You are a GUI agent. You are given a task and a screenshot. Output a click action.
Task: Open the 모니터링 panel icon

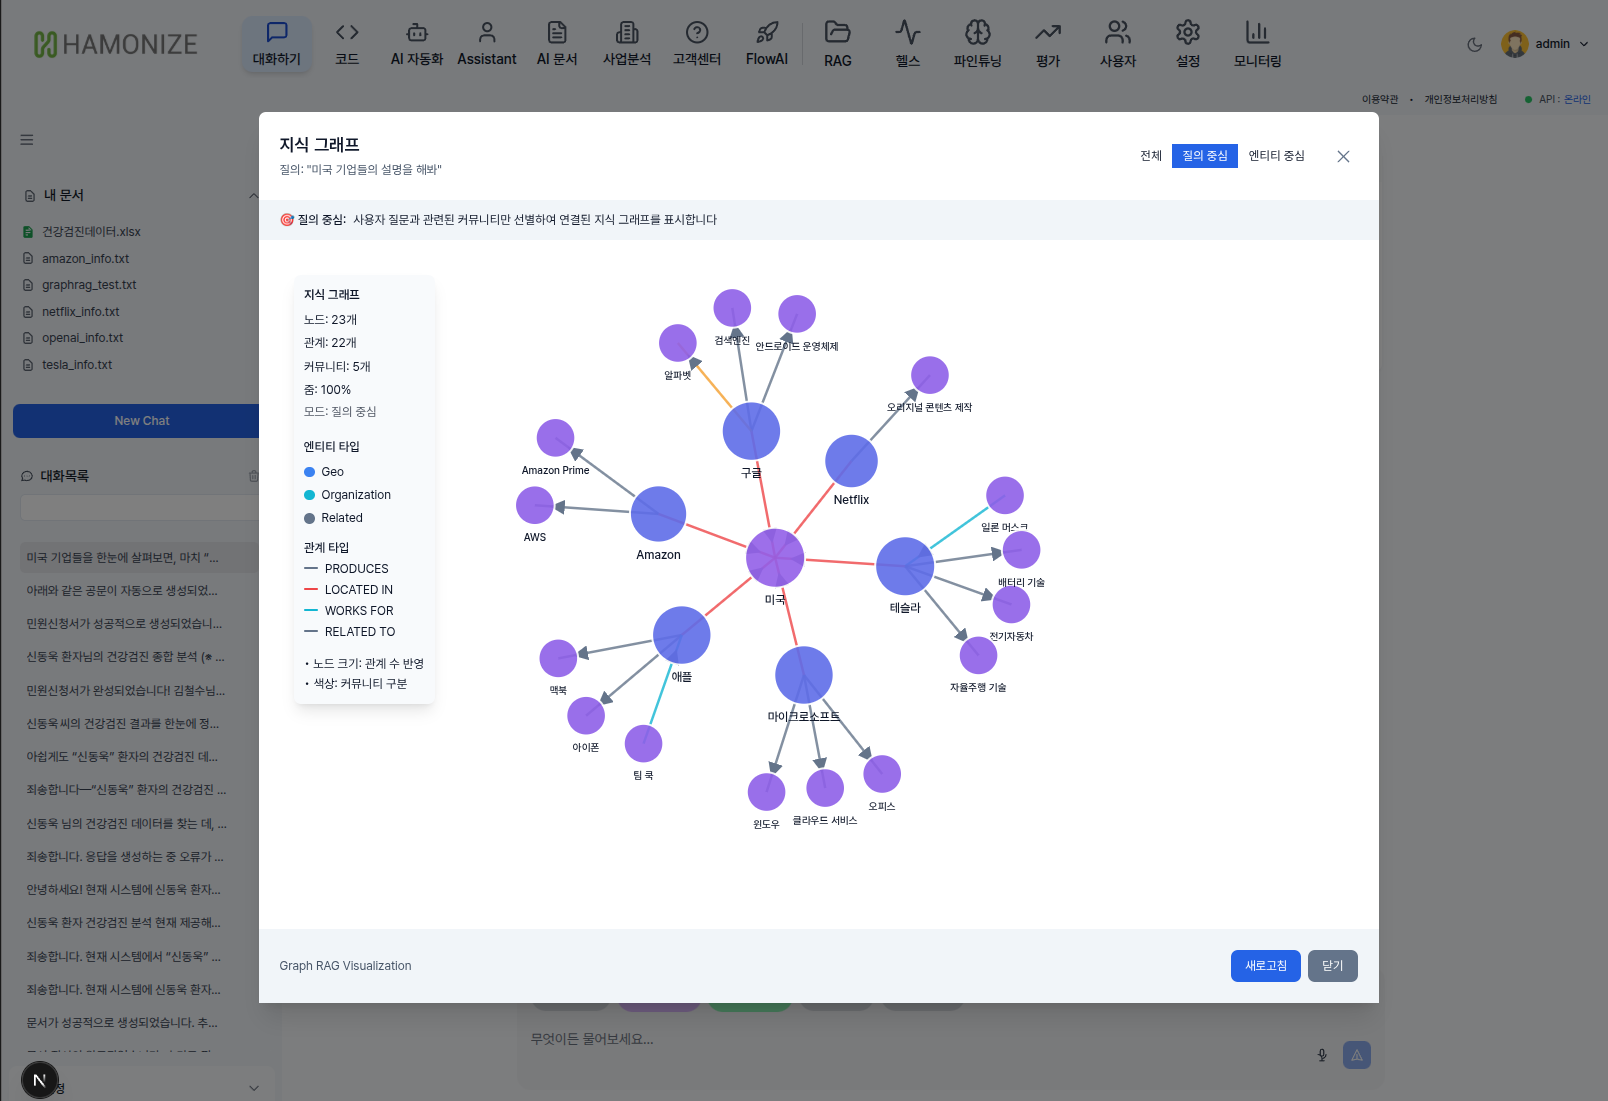coord(1256,43)
